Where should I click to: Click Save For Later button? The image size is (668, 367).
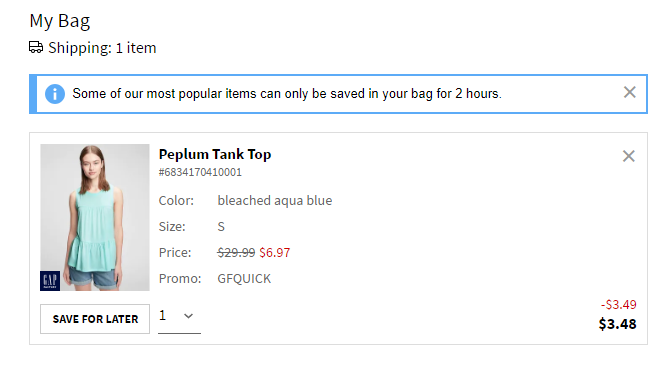[95, 319]
